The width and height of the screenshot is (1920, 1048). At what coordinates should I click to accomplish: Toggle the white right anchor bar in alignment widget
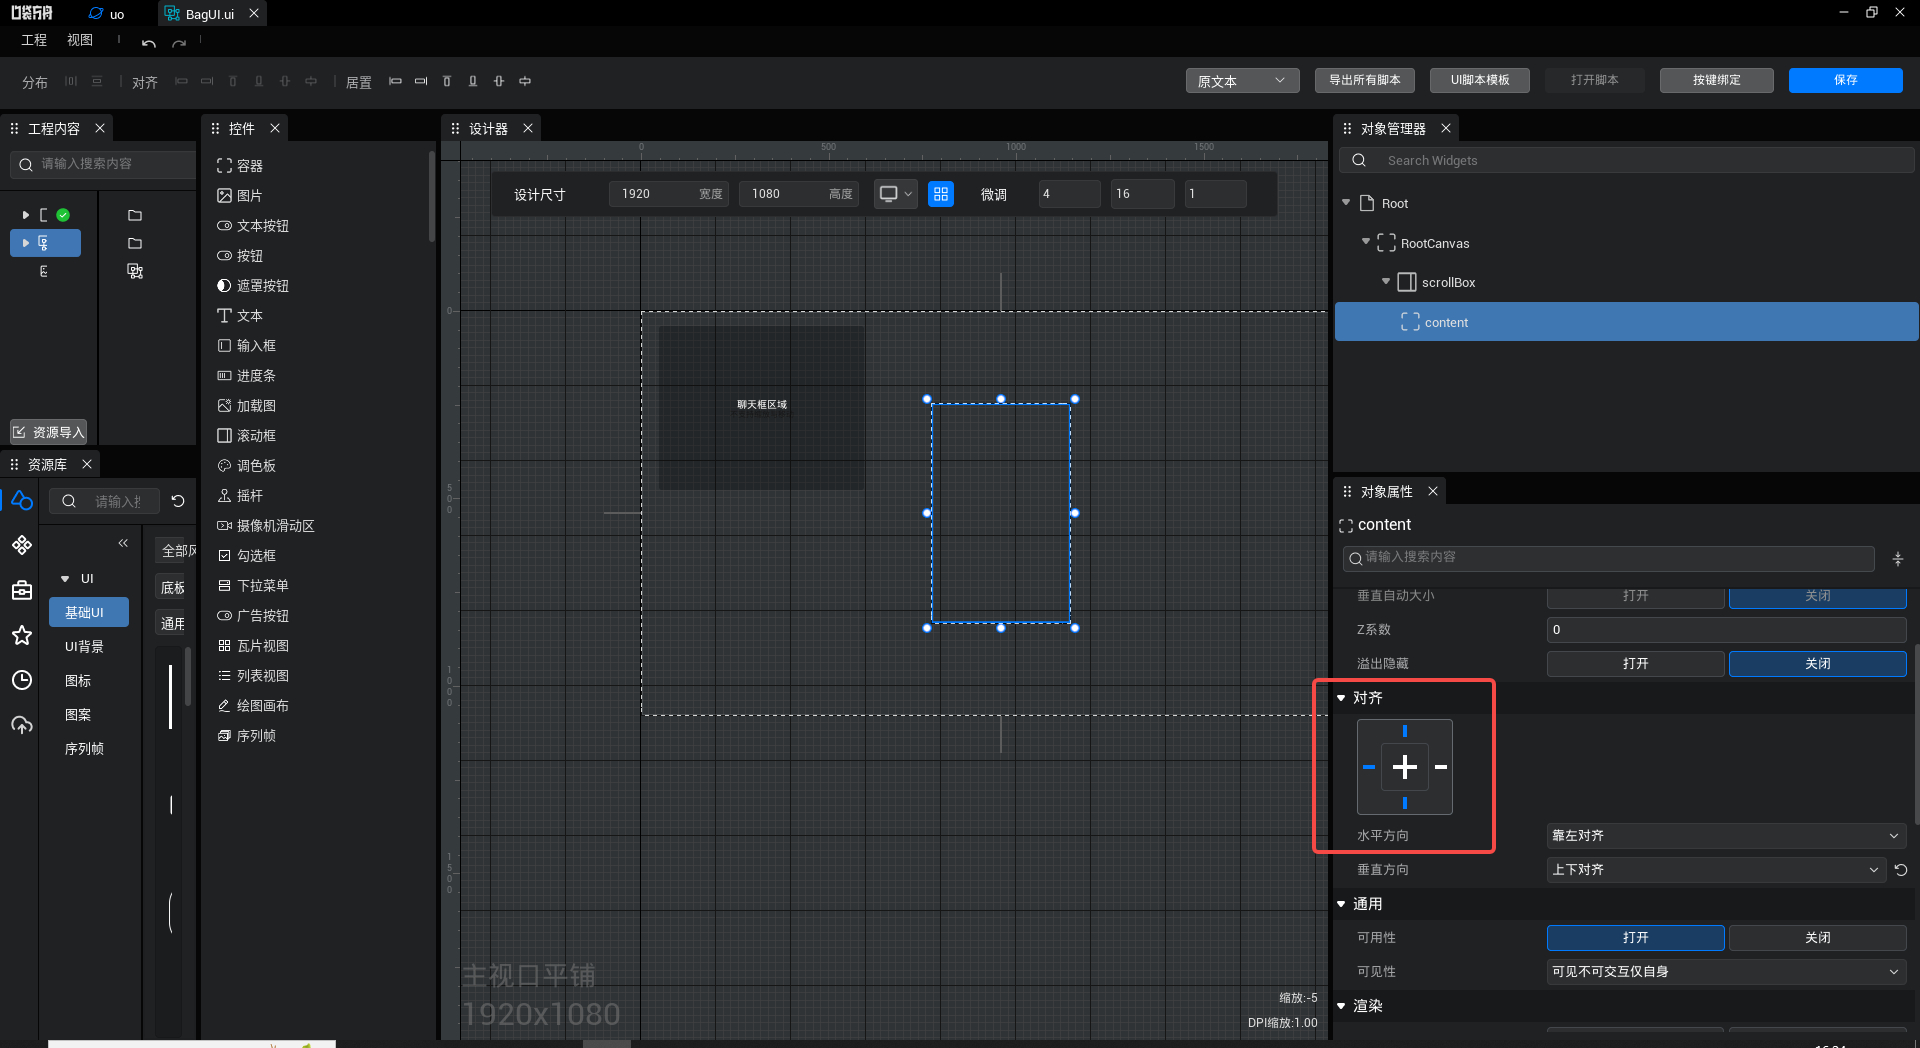[x=1441, y=767]
